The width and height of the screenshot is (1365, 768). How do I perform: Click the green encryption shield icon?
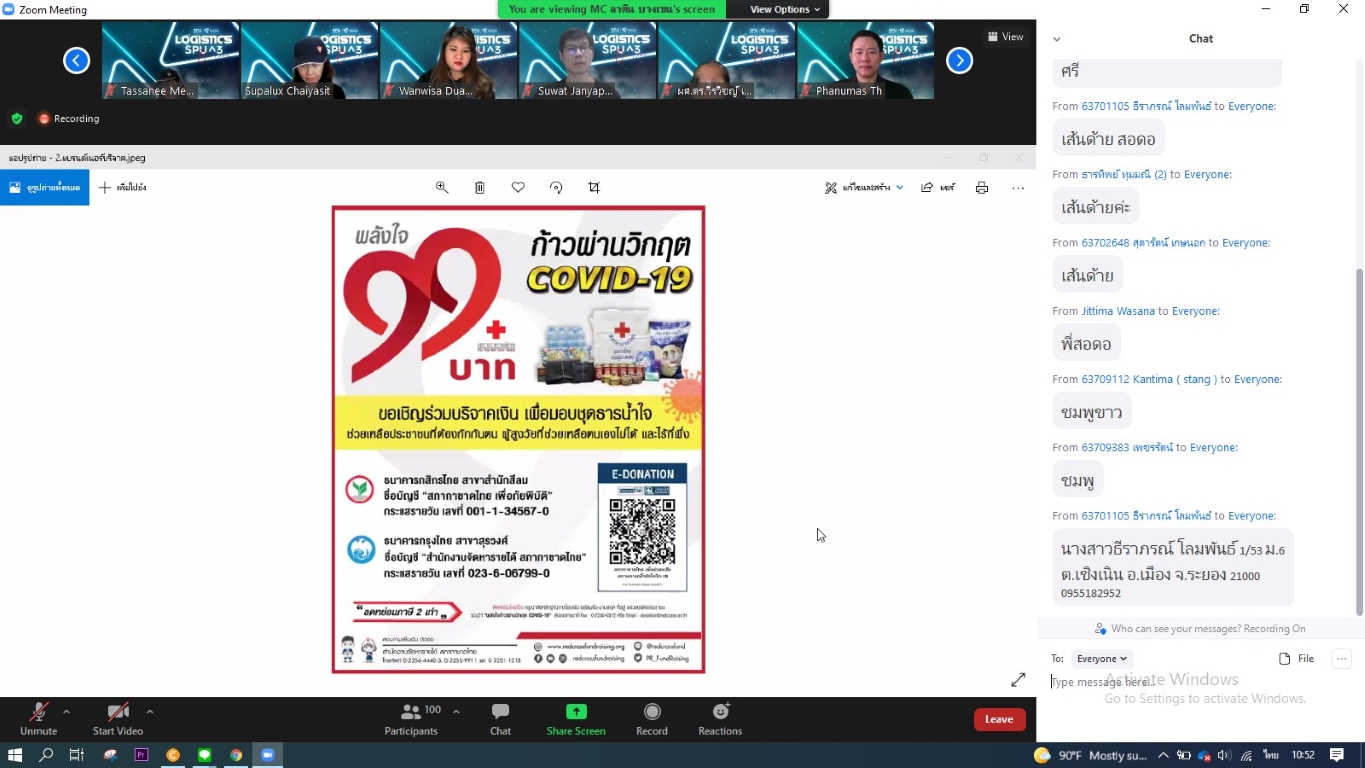point(17,118)
